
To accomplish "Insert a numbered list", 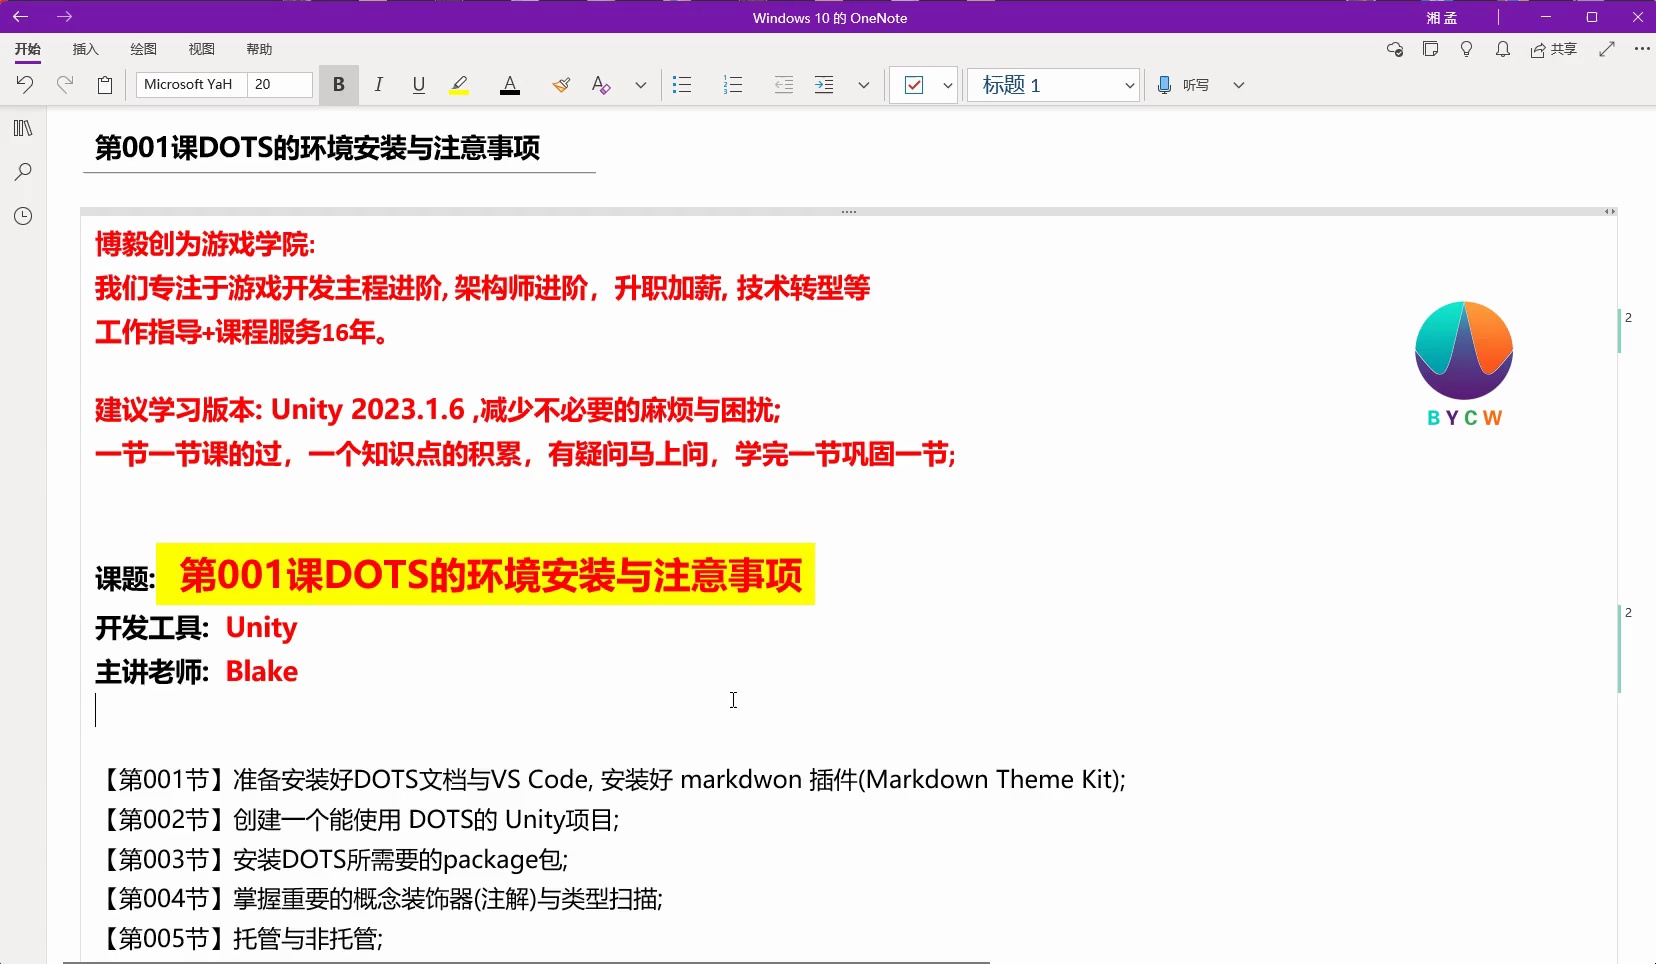I will (733, 85).
